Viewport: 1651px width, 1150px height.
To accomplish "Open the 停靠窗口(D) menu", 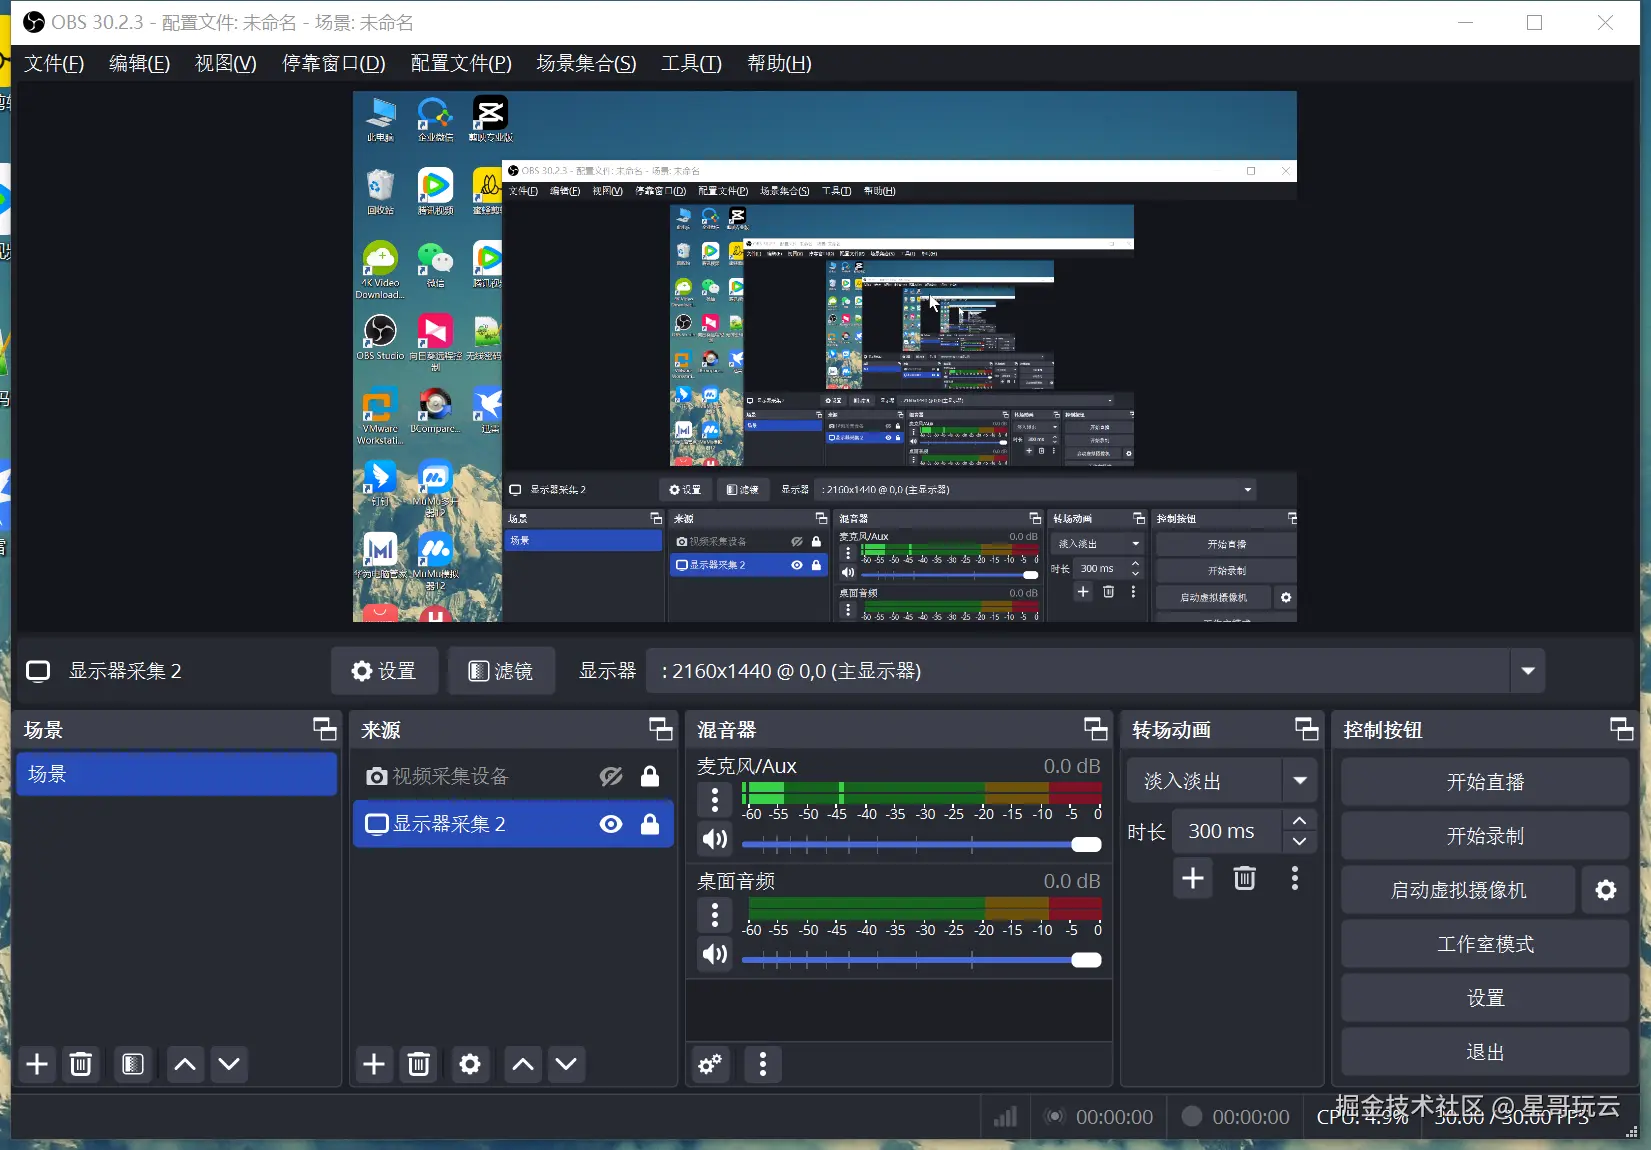I will pyautogui.click(x=334, y=63).
